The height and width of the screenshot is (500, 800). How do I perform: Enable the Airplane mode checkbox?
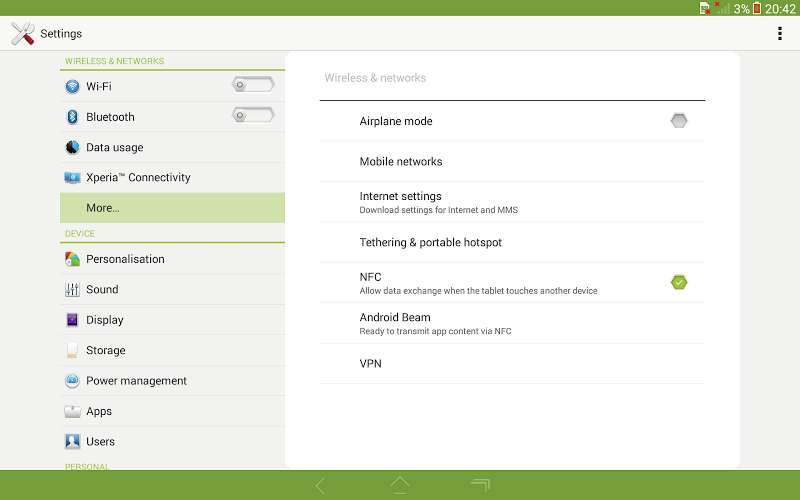[x=679, y=121]
